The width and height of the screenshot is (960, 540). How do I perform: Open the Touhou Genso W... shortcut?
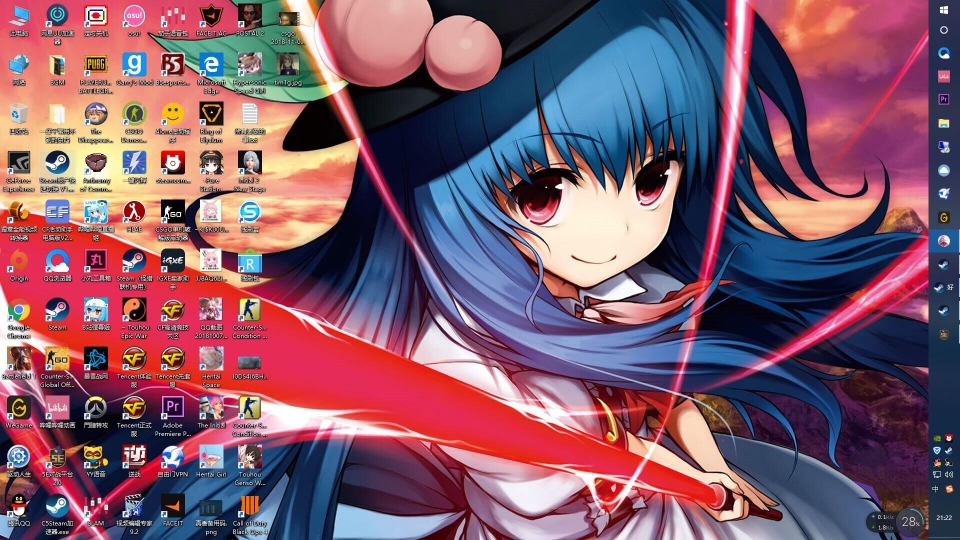[250, 465]
